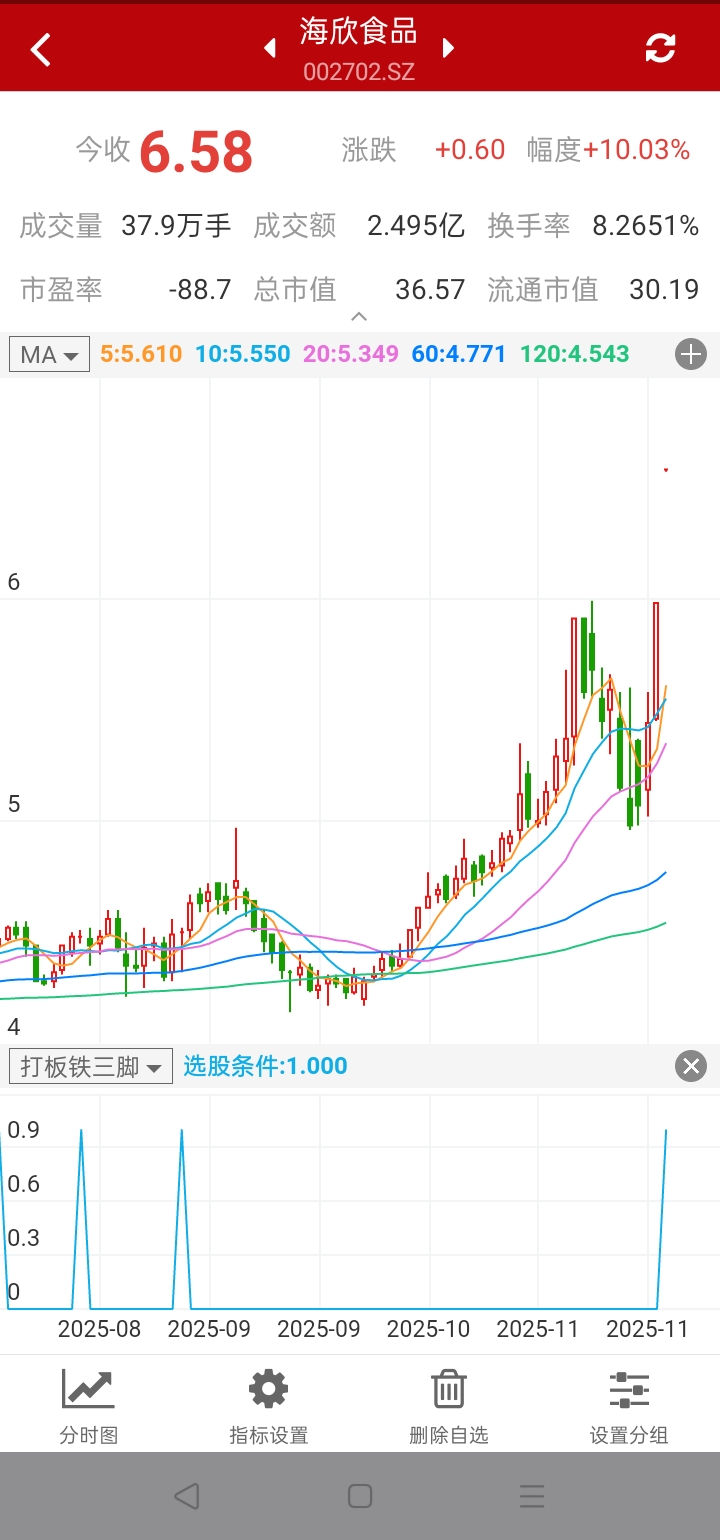Viewport: 720px width, 1540px height.
Task: Add indicator with the plus icon
Action: click(691, 354)
